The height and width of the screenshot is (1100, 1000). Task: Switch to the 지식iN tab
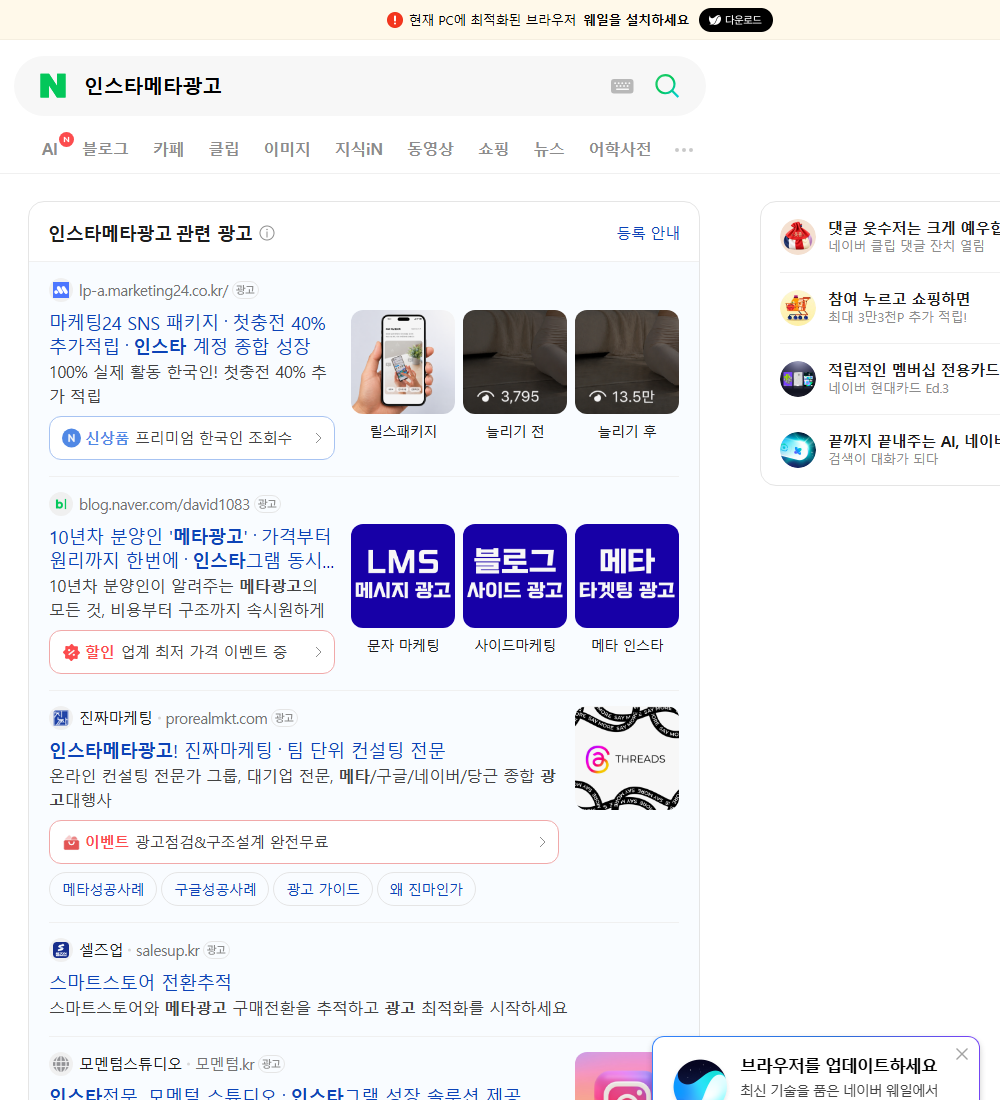359,149
